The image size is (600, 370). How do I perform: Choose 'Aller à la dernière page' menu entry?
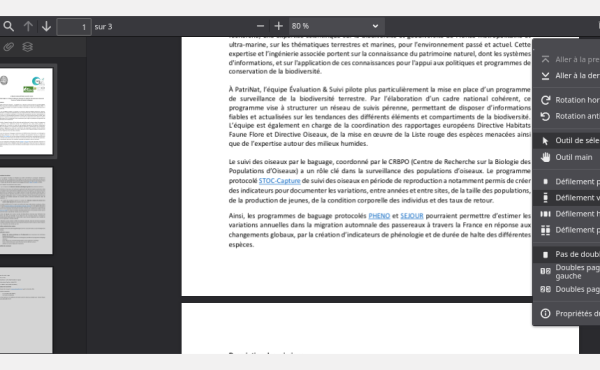coord(567,76)
